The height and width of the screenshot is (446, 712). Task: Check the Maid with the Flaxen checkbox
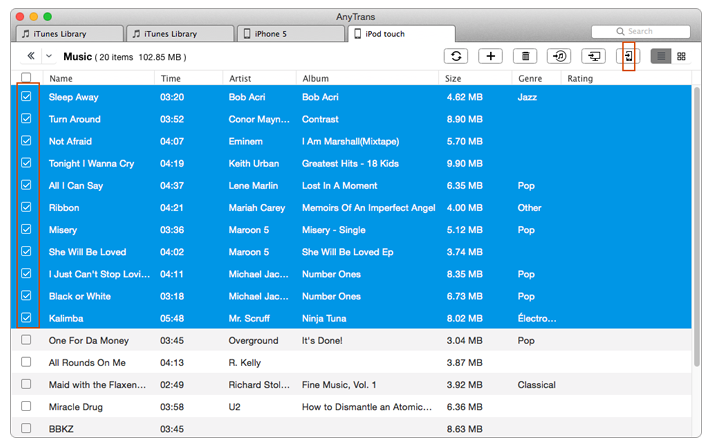point(26,384)
